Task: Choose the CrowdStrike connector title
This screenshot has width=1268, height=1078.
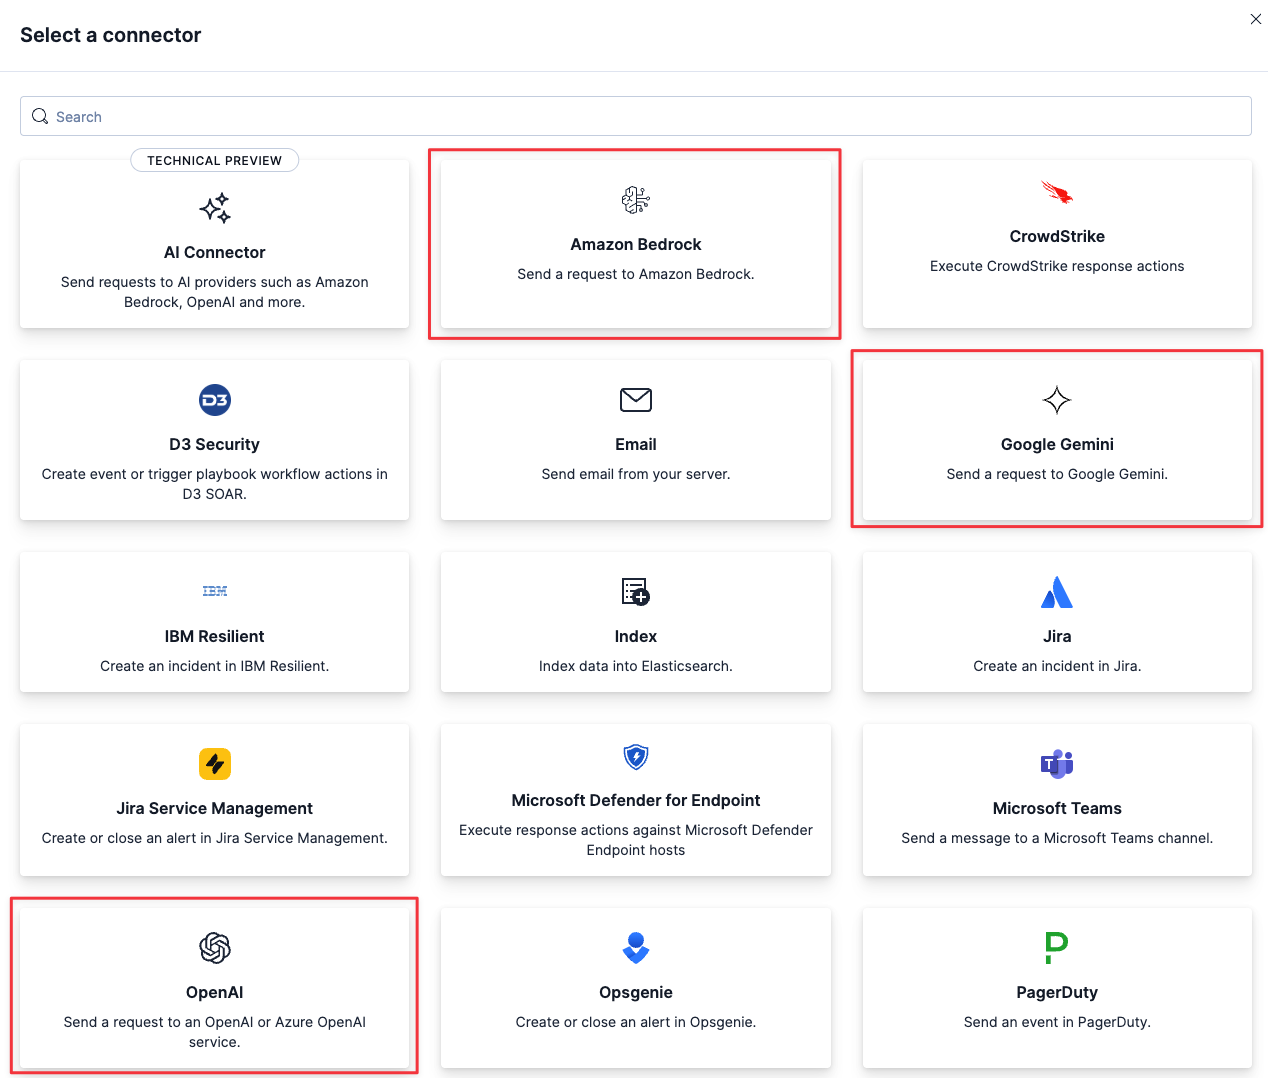Action: click(1057, 236)
